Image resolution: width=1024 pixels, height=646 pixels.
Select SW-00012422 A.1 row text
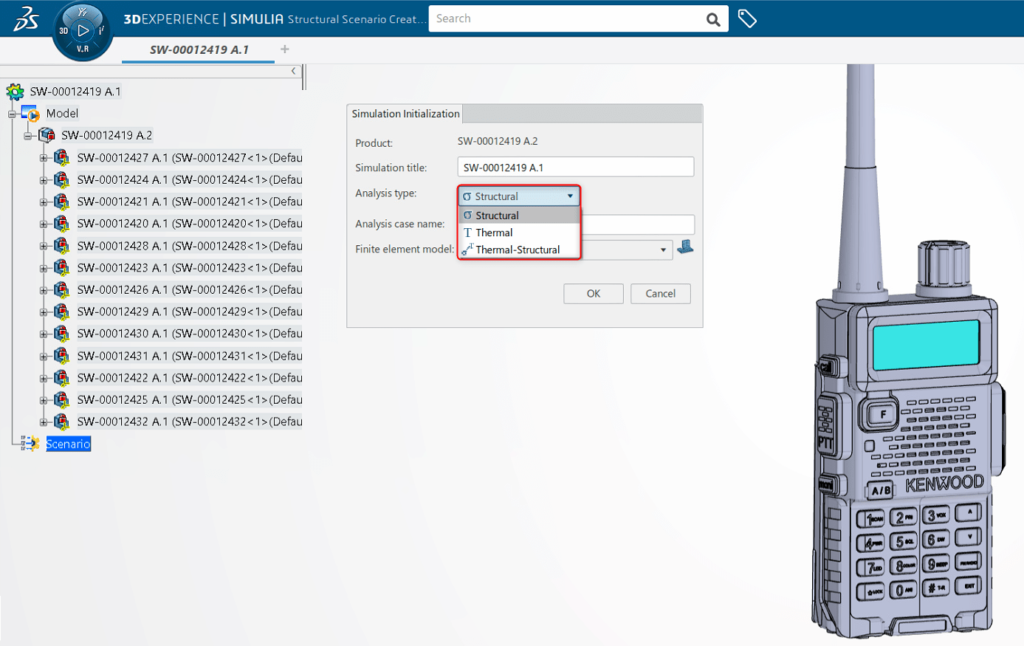click(189, 378)
